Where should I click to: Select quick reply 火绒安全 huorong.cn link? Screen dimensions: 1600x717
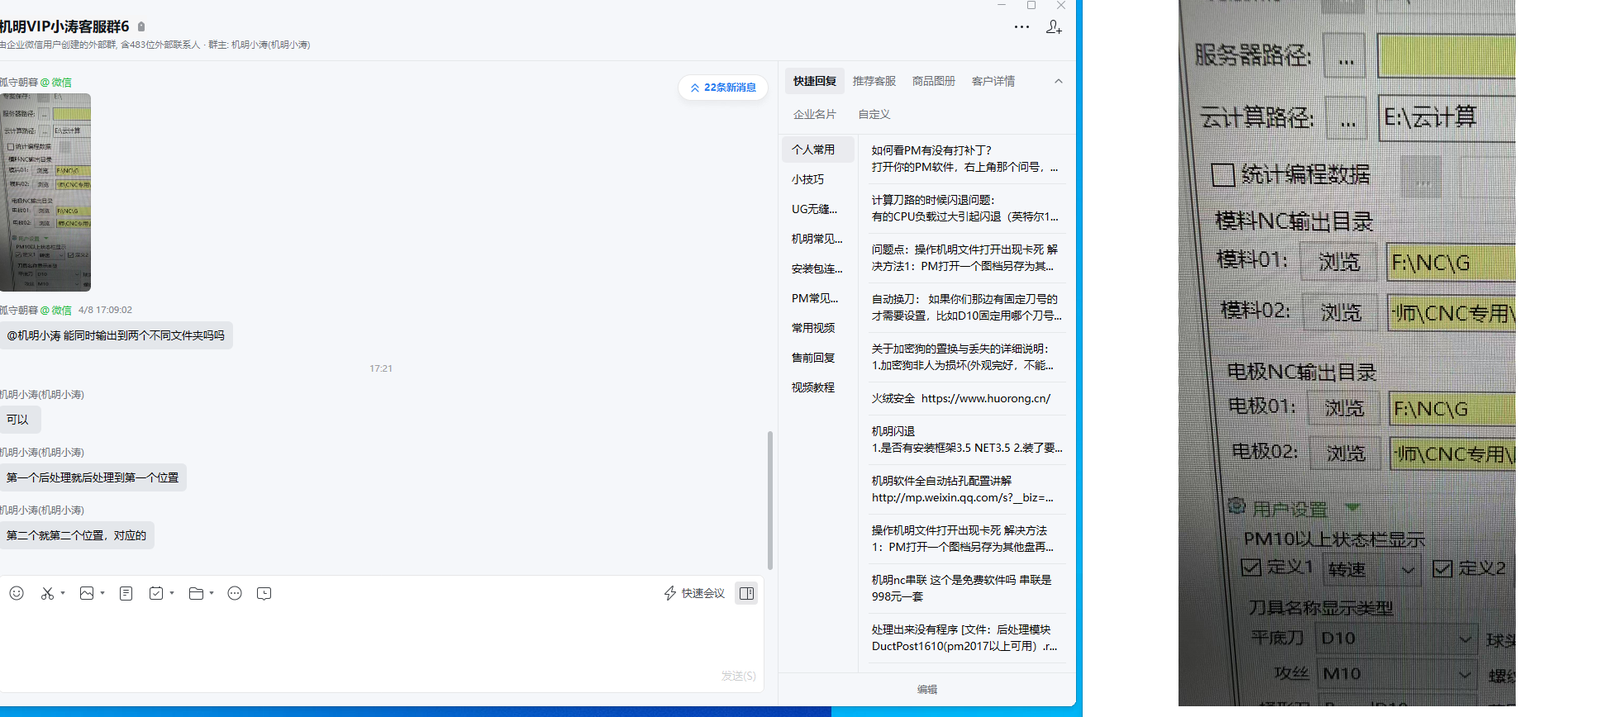point(964,398)
